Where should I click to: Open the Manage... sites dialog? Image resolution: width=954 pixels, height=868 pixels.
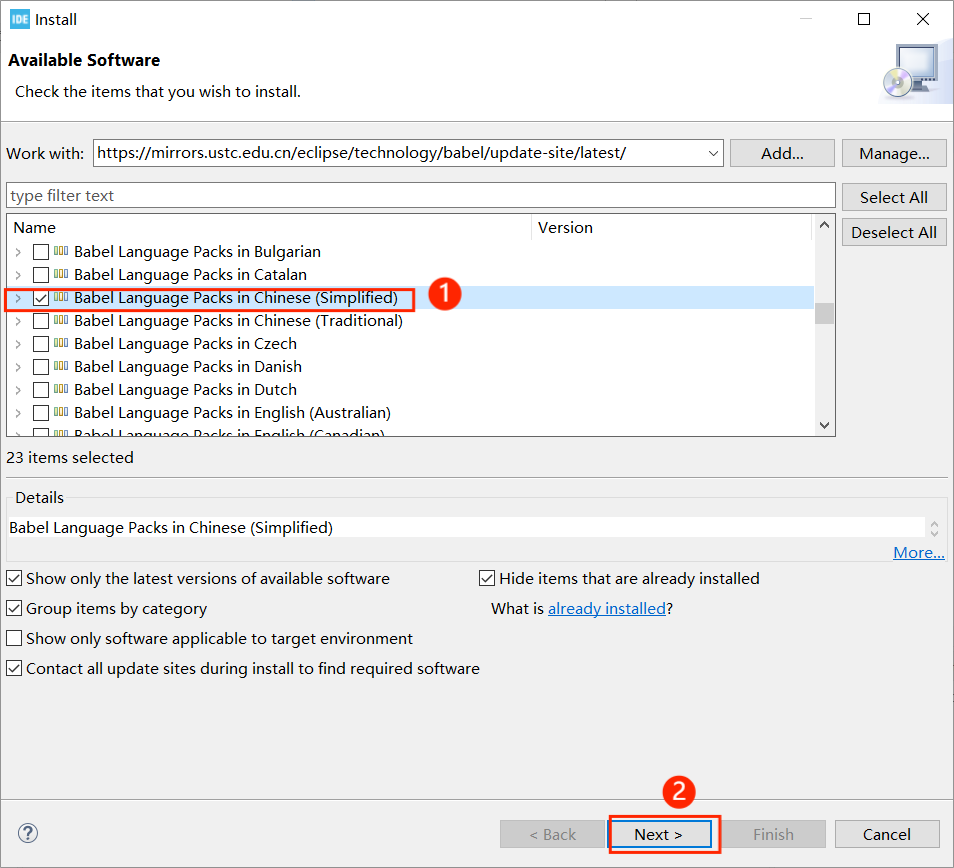pos(894,153)
